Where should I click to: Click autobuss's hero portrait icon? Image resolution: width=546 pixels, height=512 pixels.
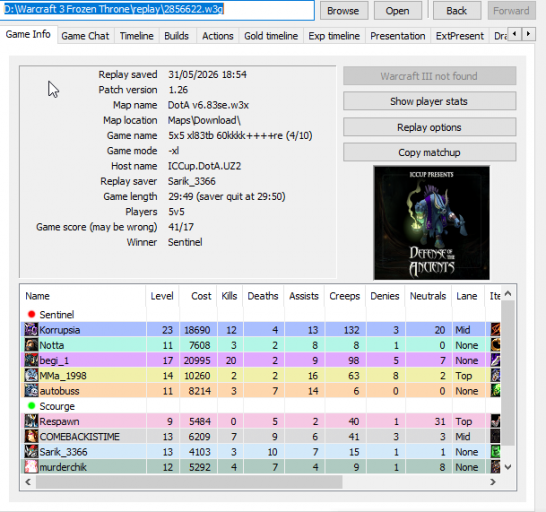(x=31, y=391)
